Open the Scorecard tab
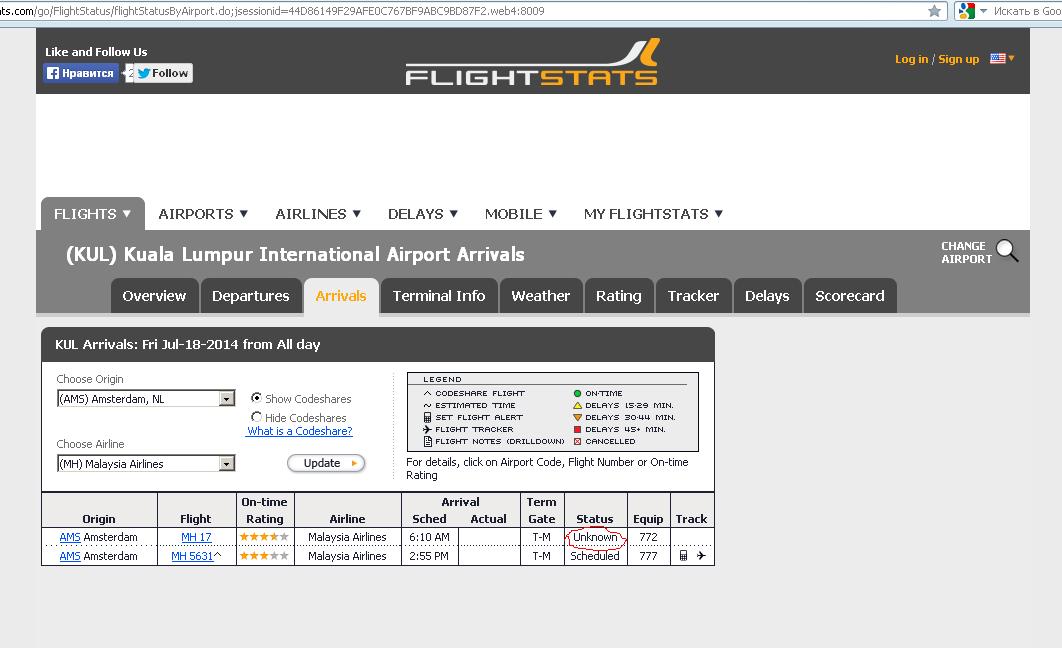 pos(850,296)
